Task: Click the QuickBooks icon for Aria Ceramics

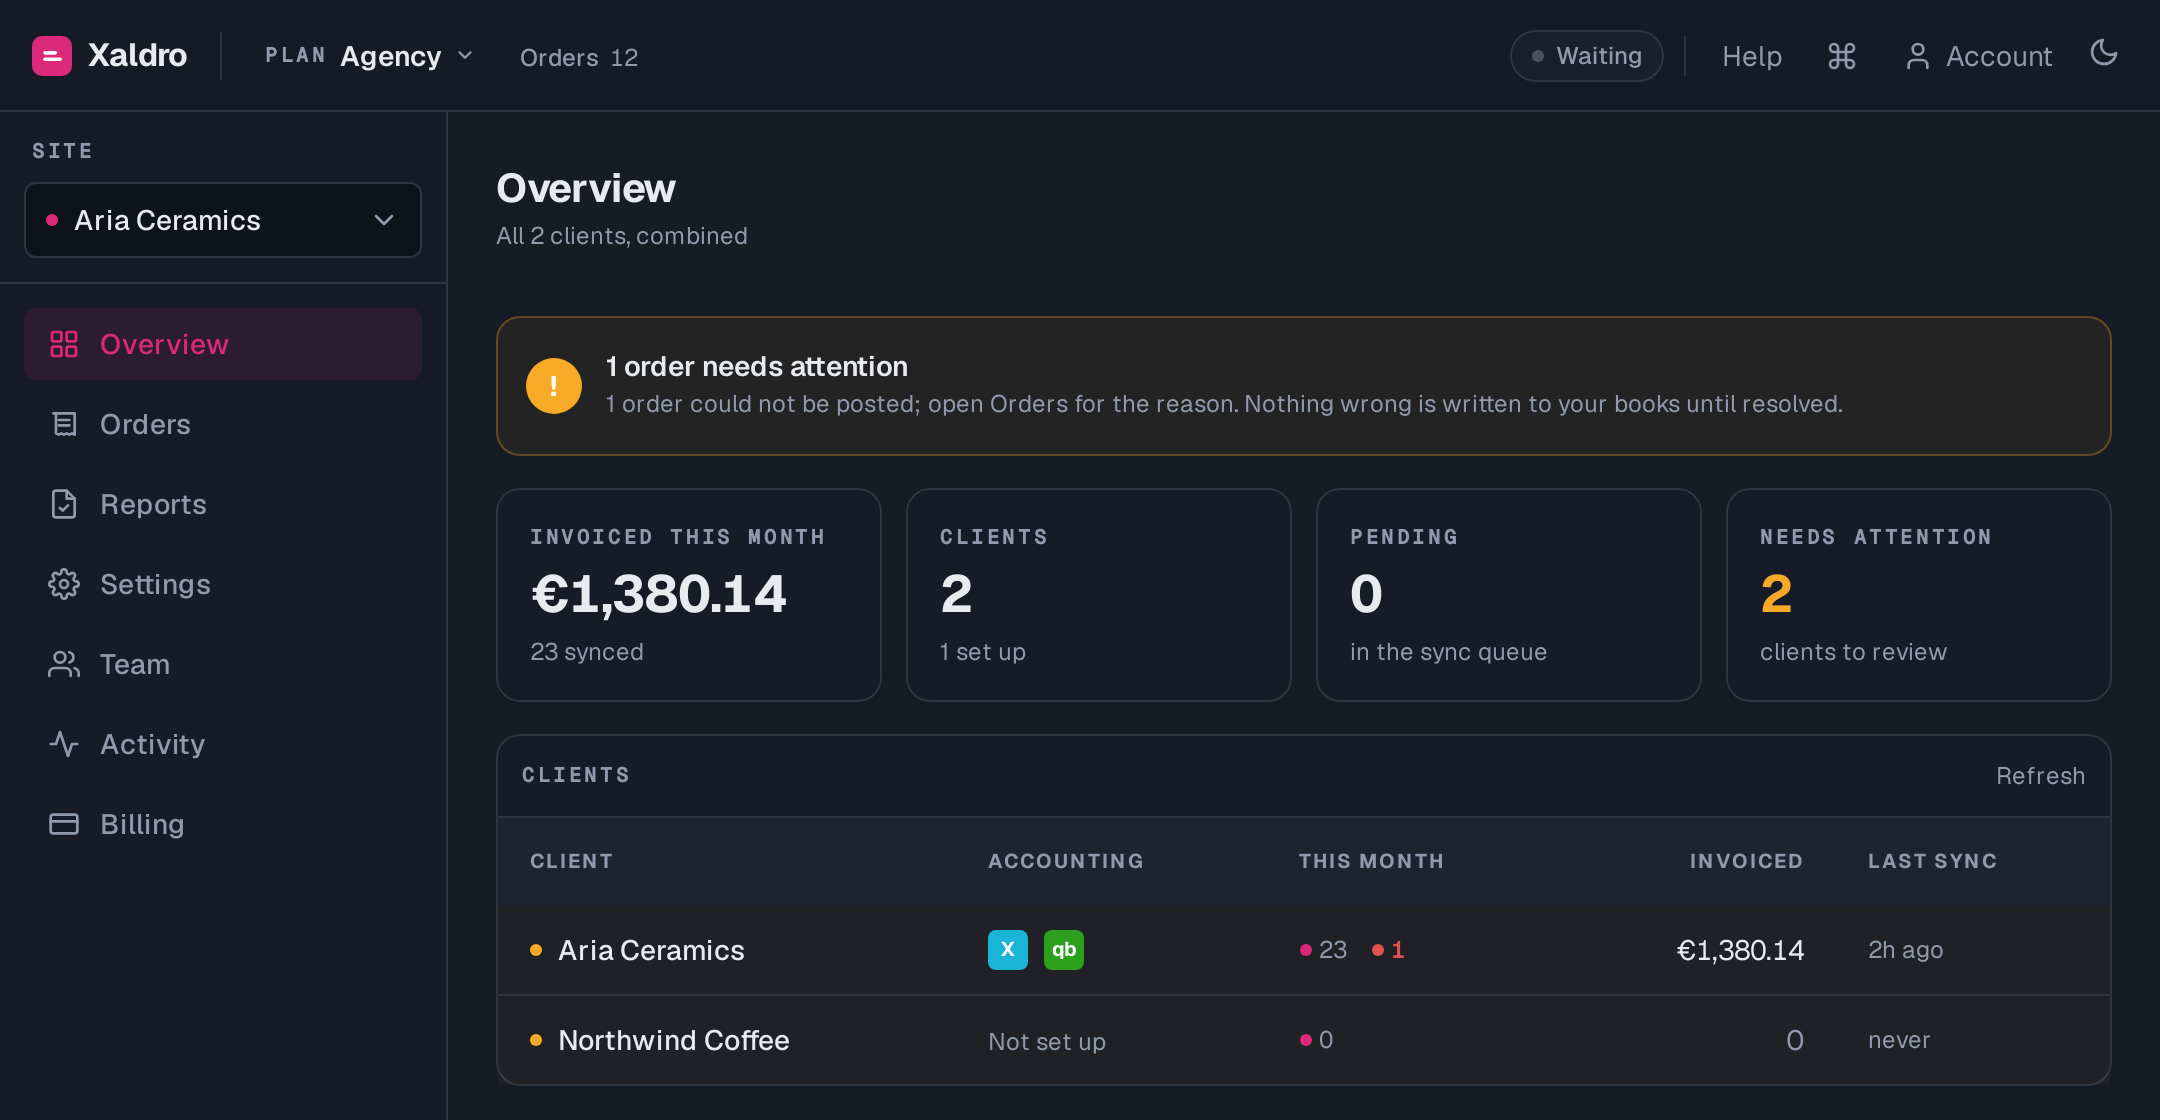Action: (1064, 950)
